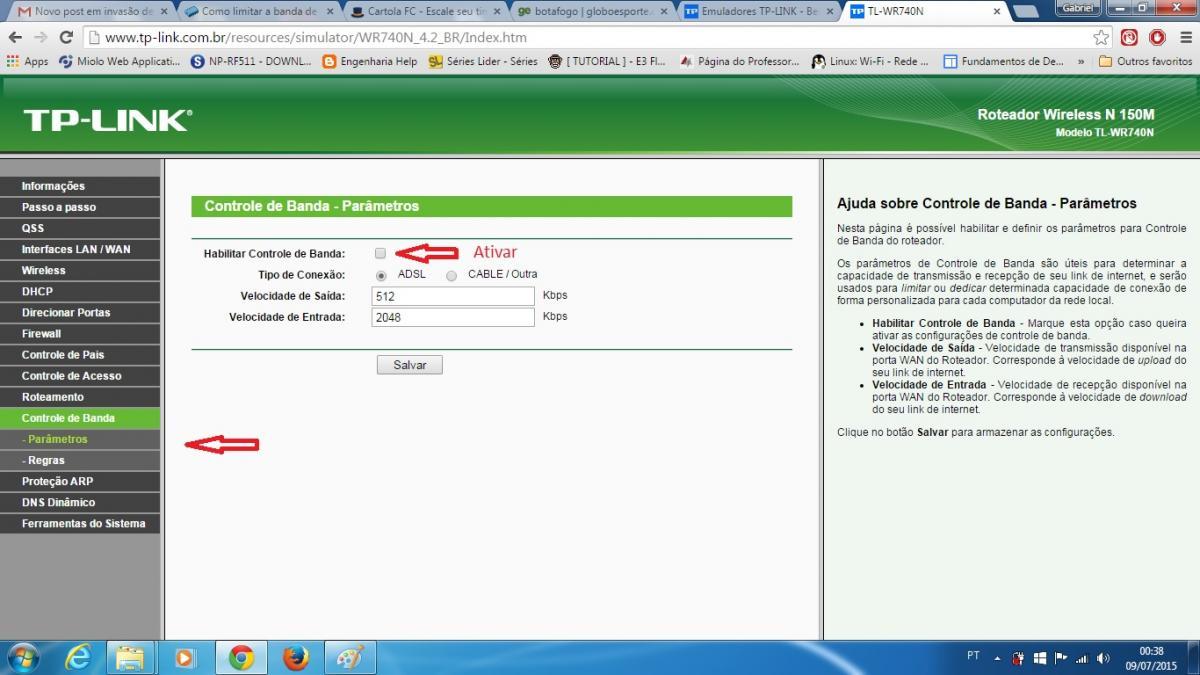Open the Controle de Pais menu item

(80, 354)
